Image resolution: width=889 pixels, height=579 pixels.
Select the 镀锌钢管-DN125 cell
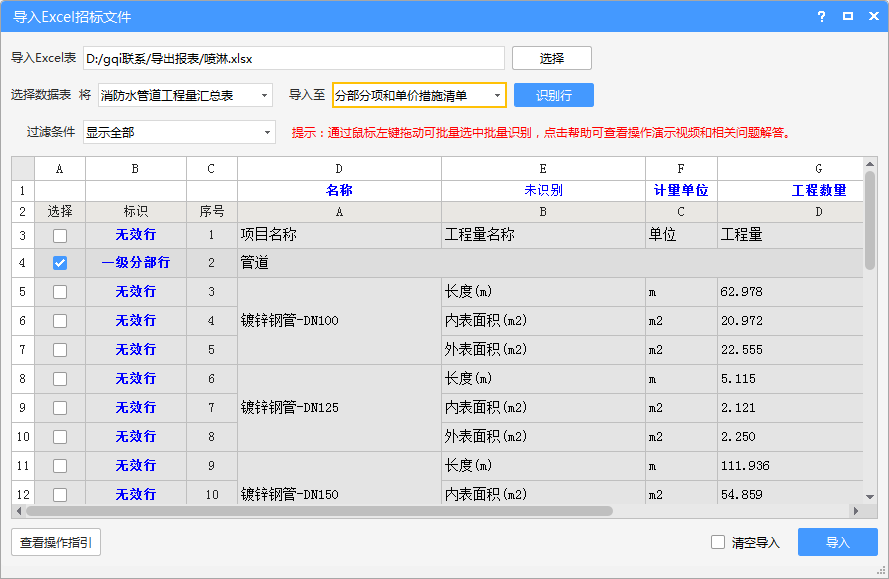[339, 407]
